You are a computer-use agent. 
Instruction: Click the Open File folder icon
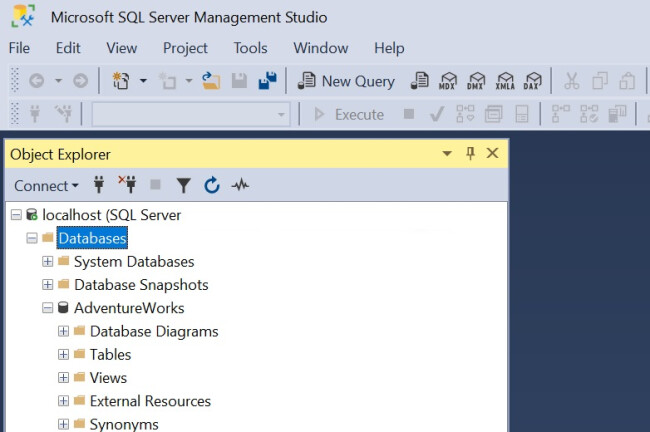click(211, 80)
